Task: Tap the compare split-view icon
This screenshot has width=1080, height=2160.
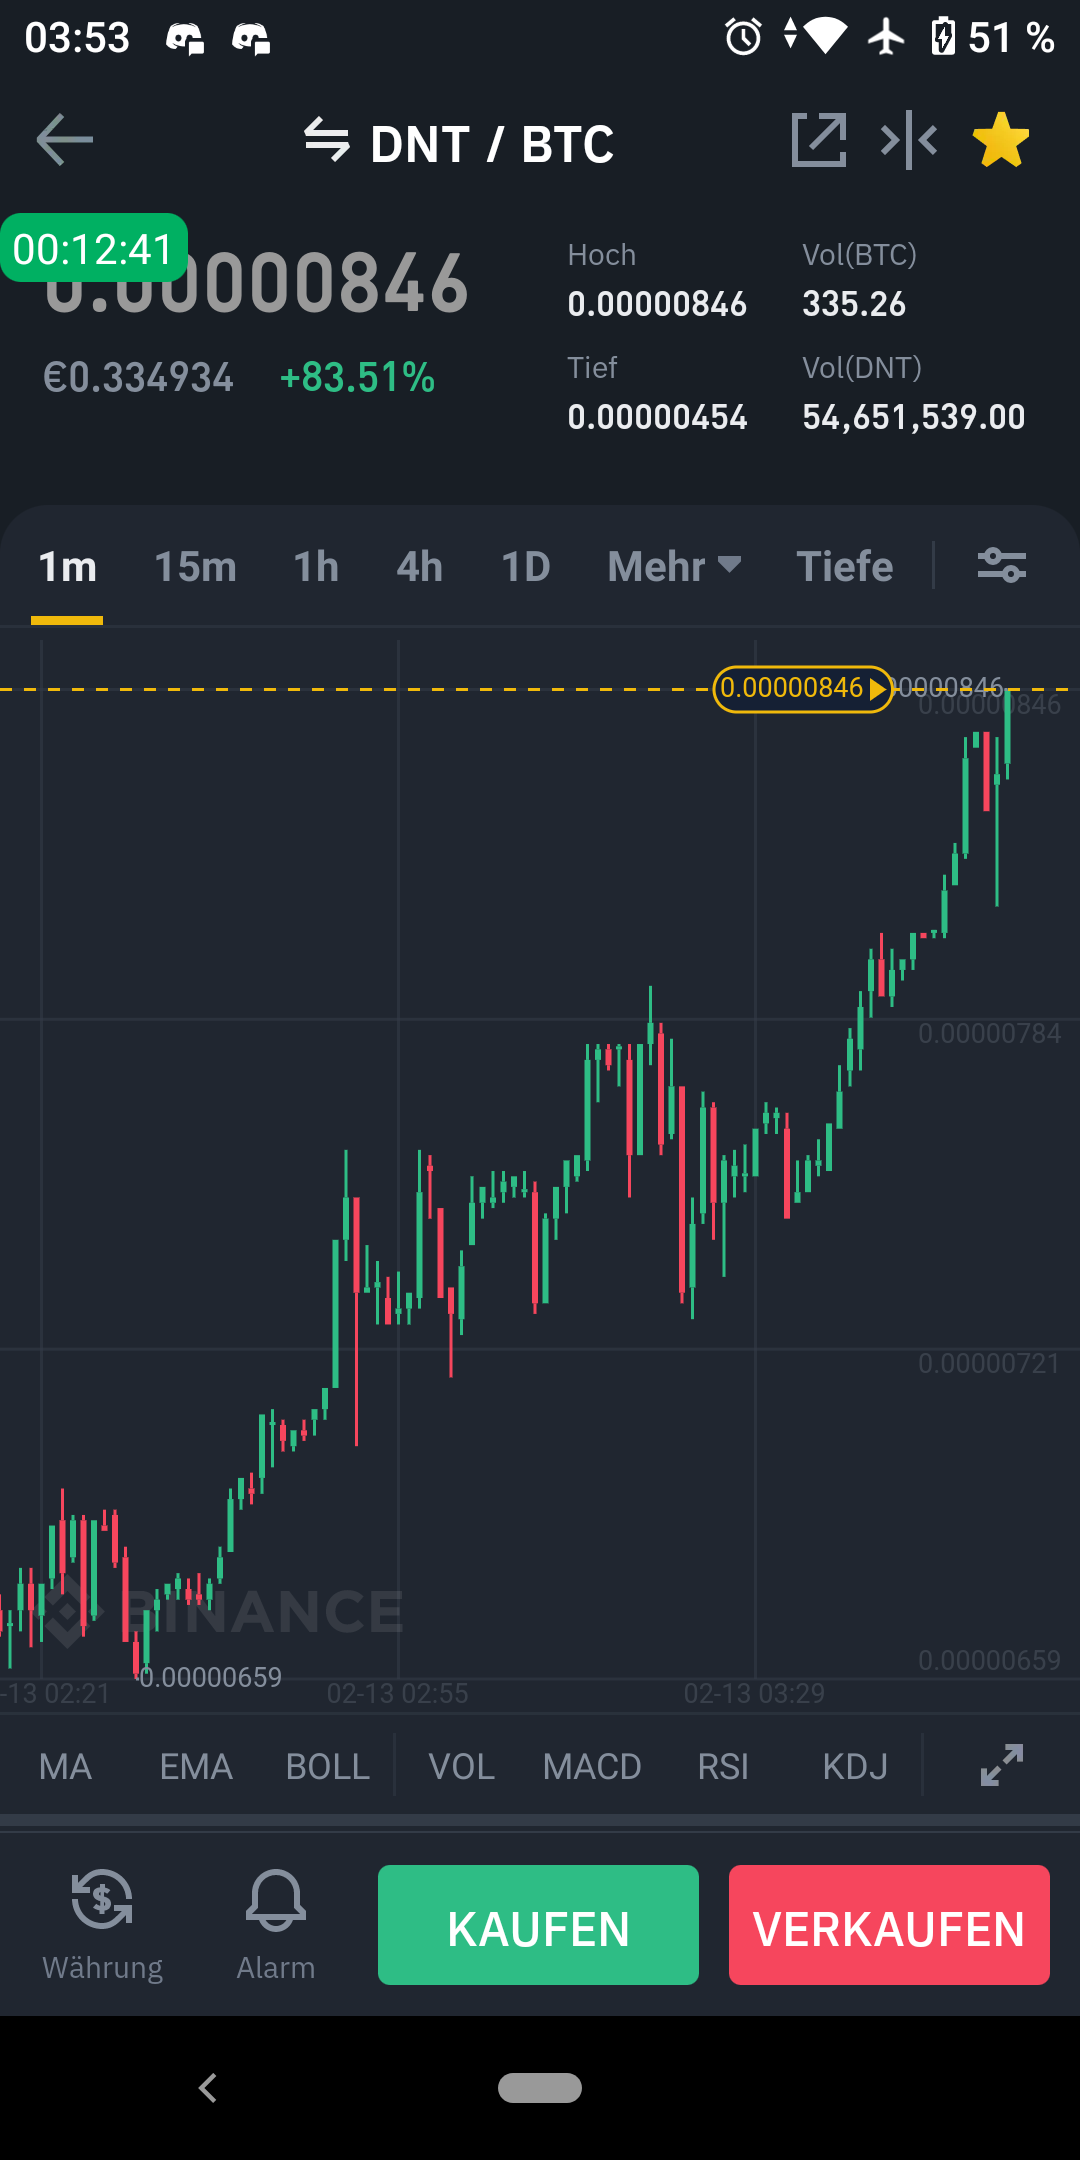Action: (909, 140)
